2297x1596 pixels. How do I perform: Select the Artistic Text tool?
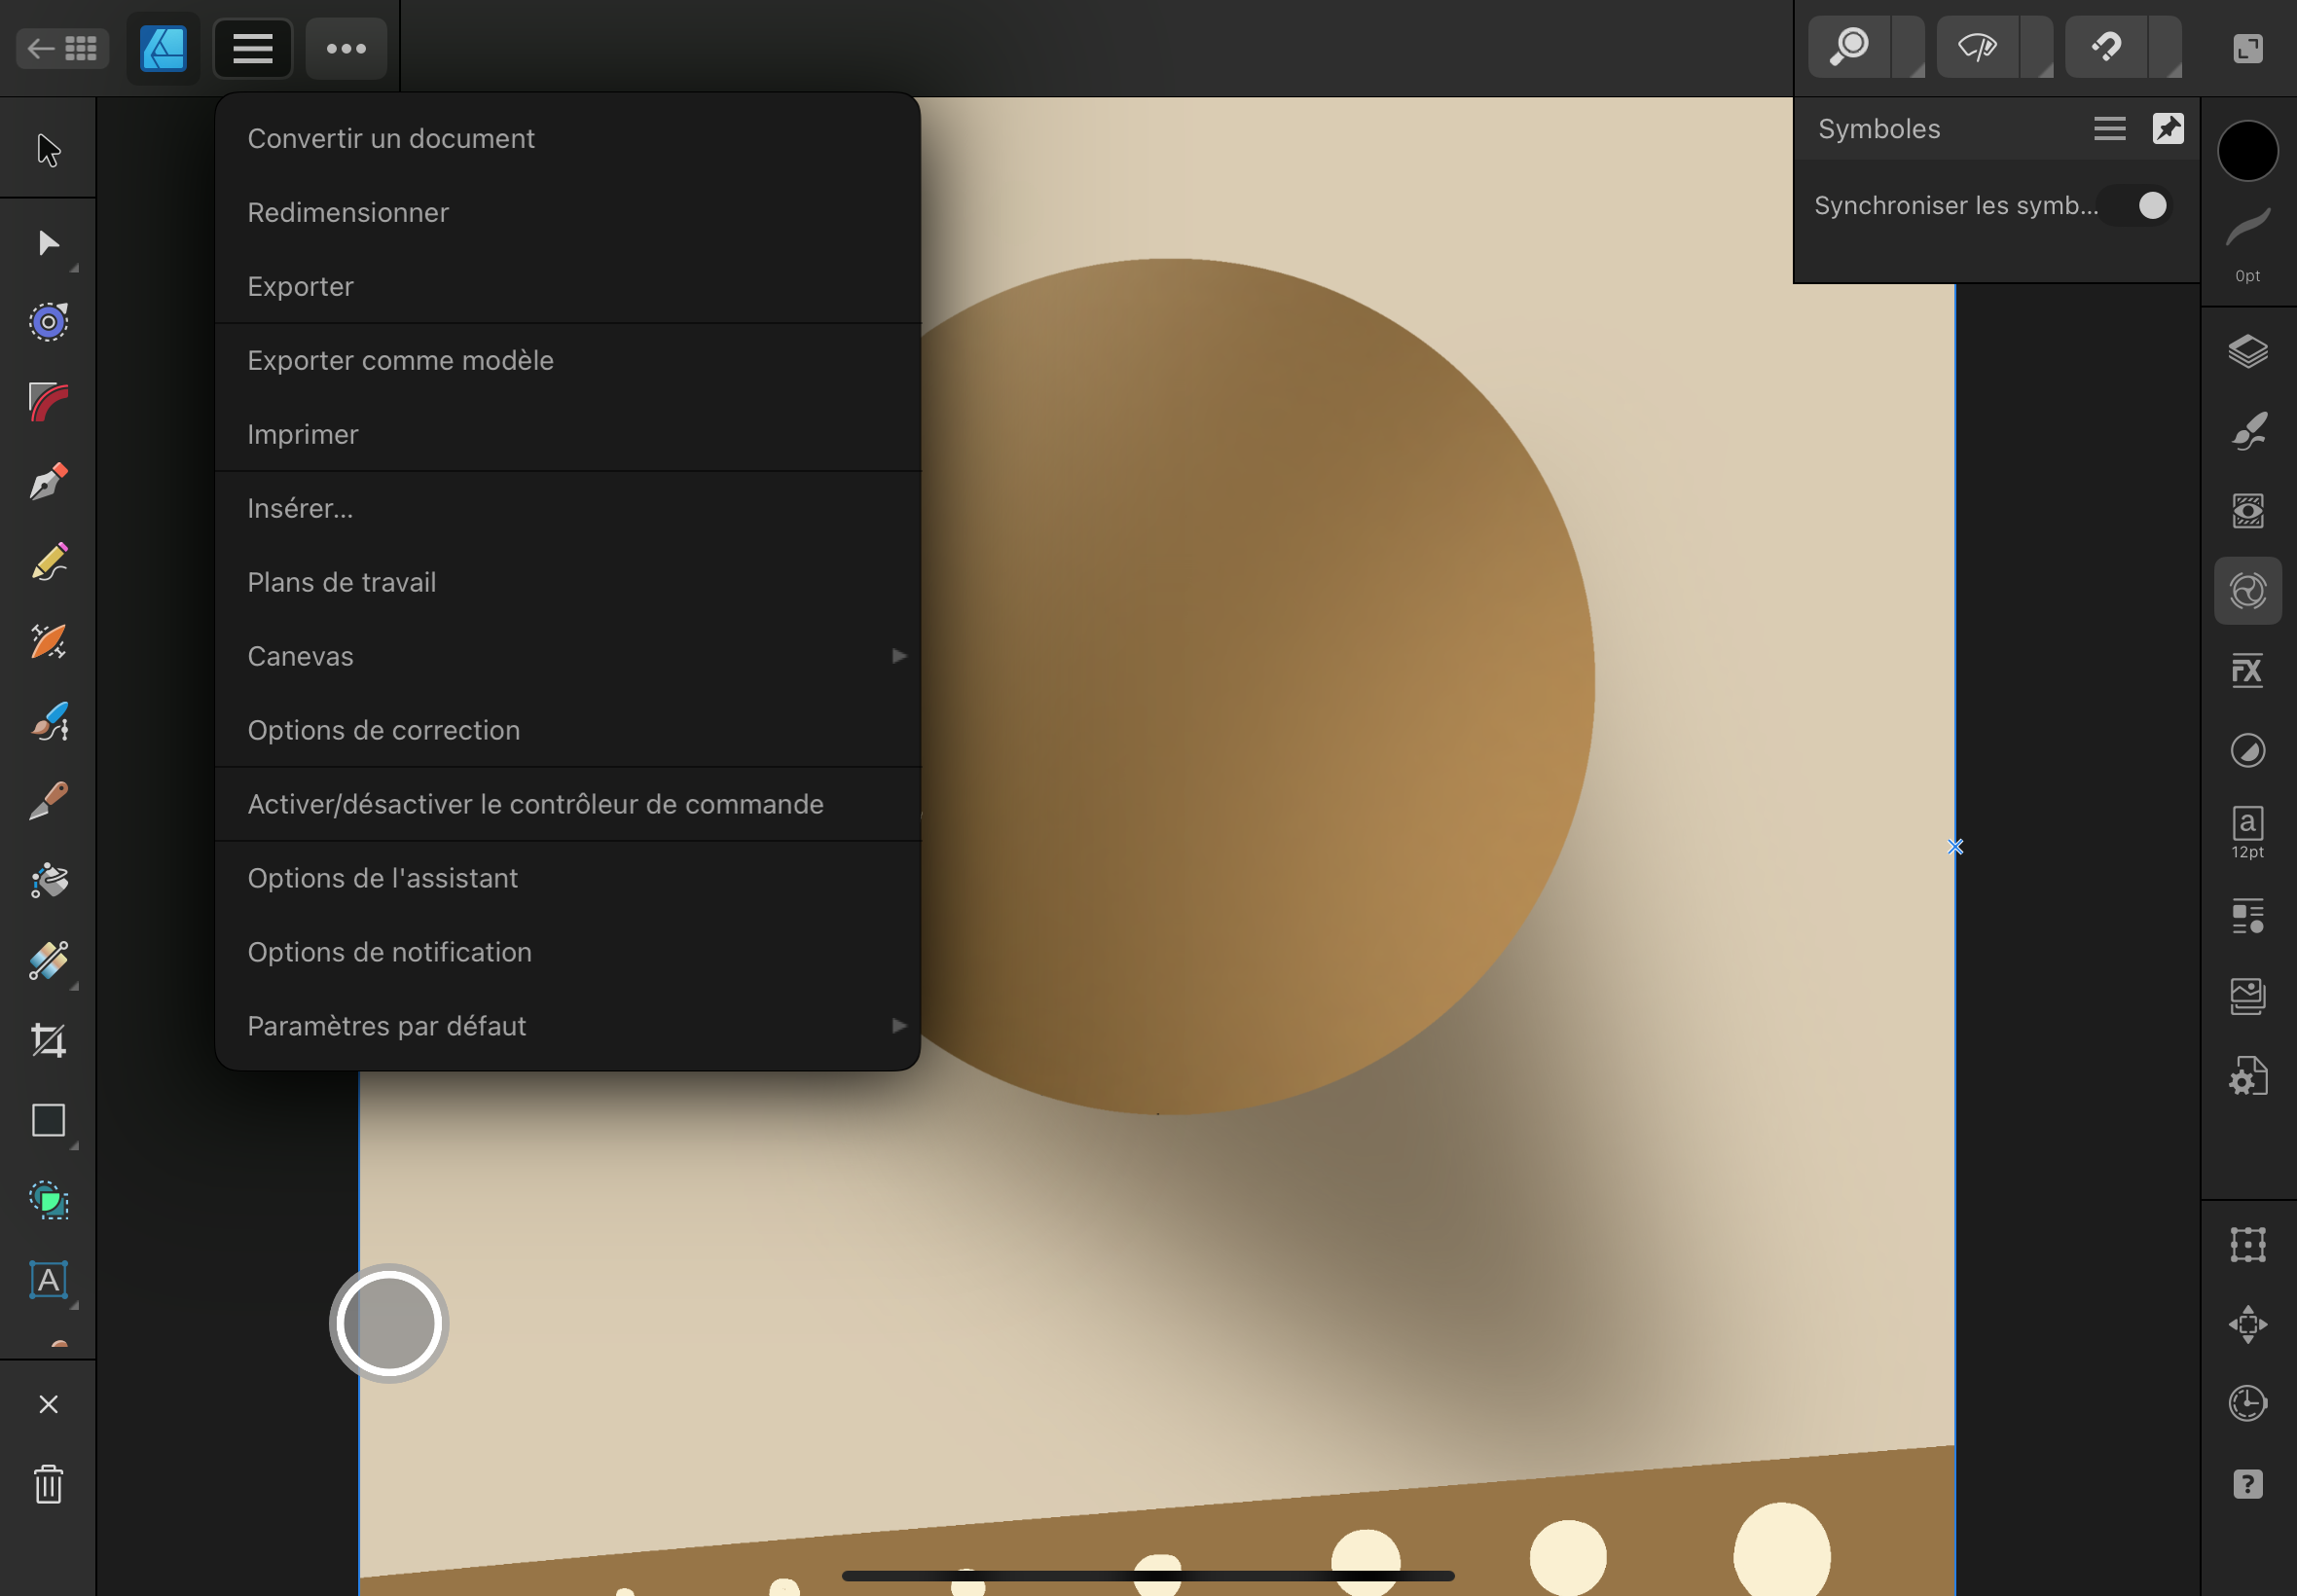click(48, 1282)
